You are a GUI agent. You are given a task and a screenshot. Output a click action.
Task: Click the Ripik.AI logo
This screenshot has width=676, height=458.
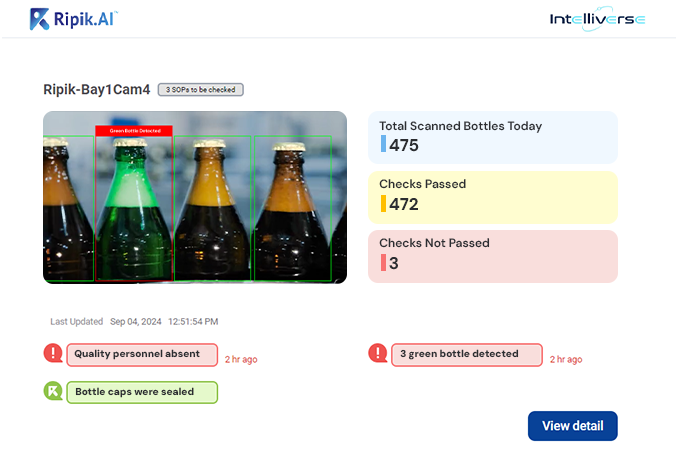pos(73,18)
